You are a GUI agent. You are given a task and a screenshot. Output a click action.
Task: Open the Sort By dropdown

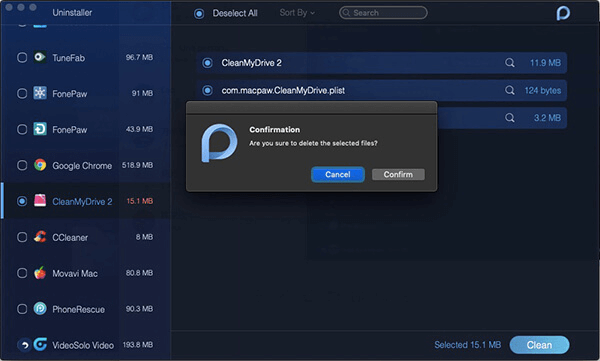tap(297, 13)
